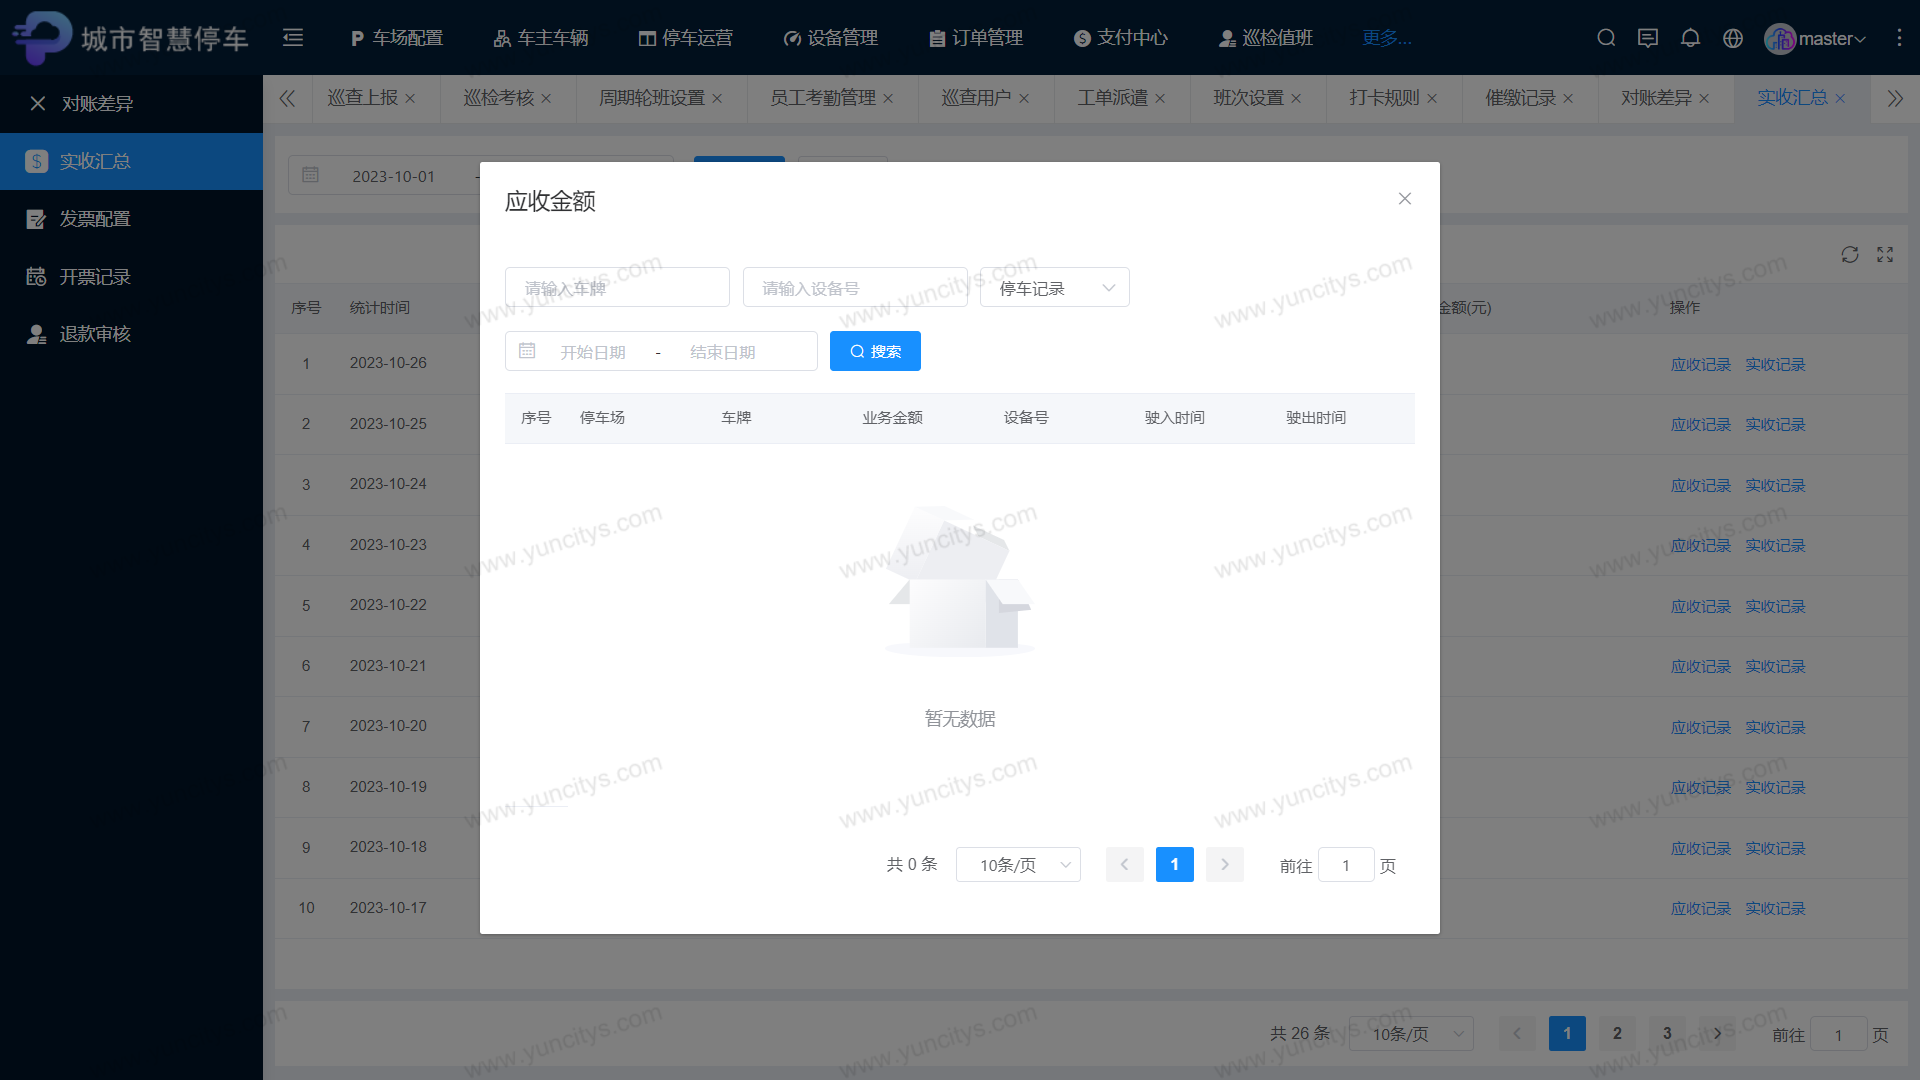1920x1080 pixels.
Task: Open 发票配置 in the sidebar
Action: (x=95, y=219)
